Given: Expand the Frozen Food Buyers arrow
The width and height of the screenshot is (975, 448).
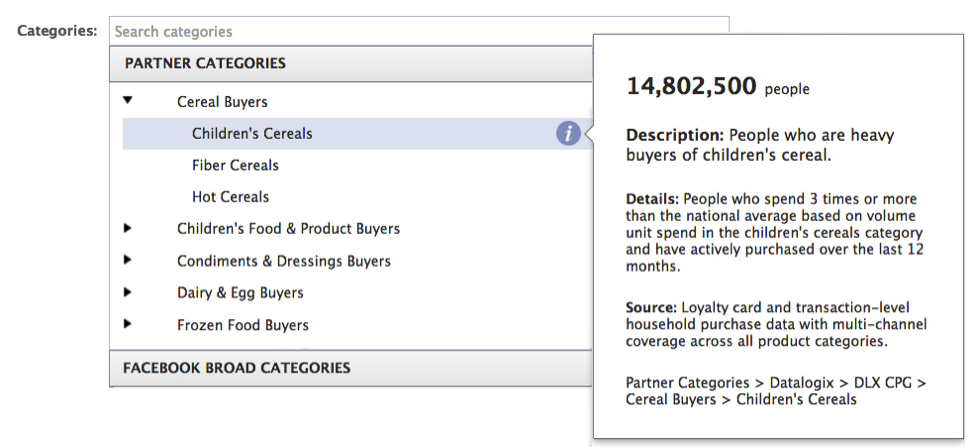Looking at the screenshot, I should 127,324.
